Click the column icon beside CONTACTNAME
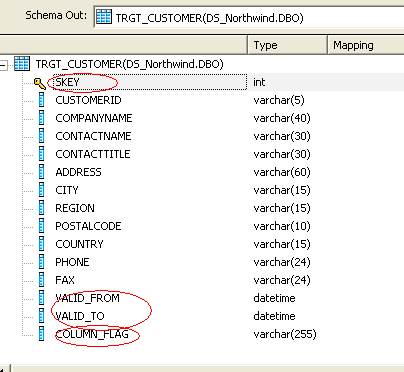Screen dimensions: 404x372 42,136
